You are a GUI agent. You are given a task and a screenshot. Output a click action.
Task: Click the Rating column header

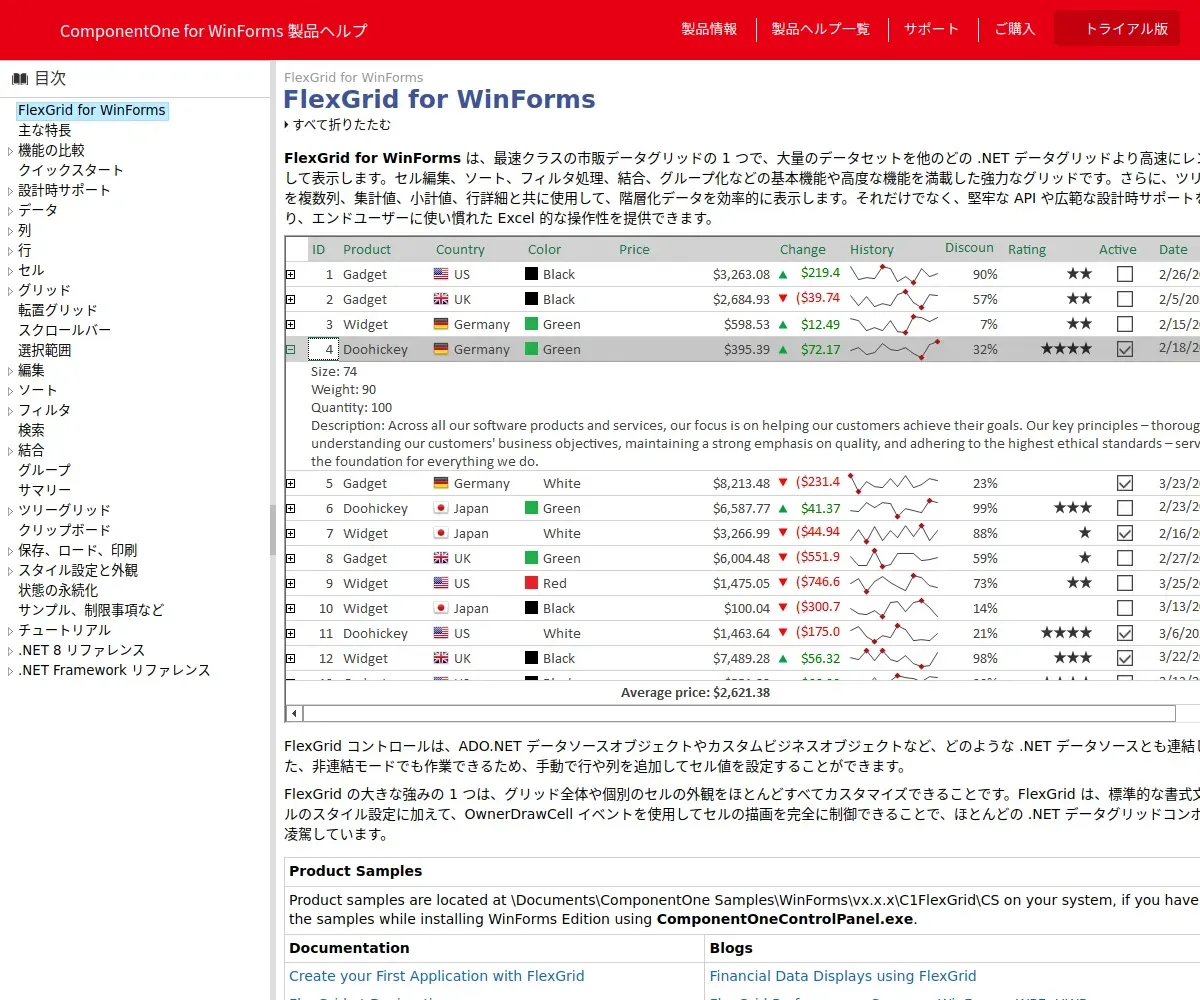coord(1027,250)
